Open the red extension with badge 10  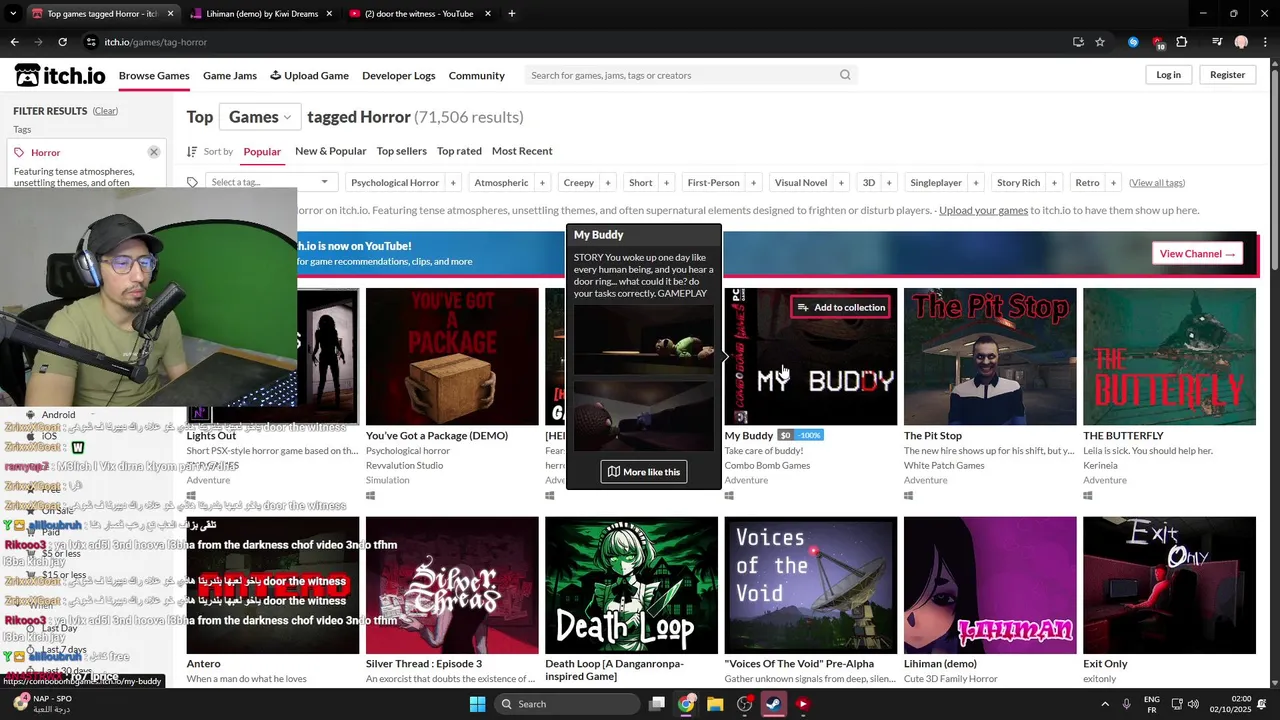[x=1158, y=42]
